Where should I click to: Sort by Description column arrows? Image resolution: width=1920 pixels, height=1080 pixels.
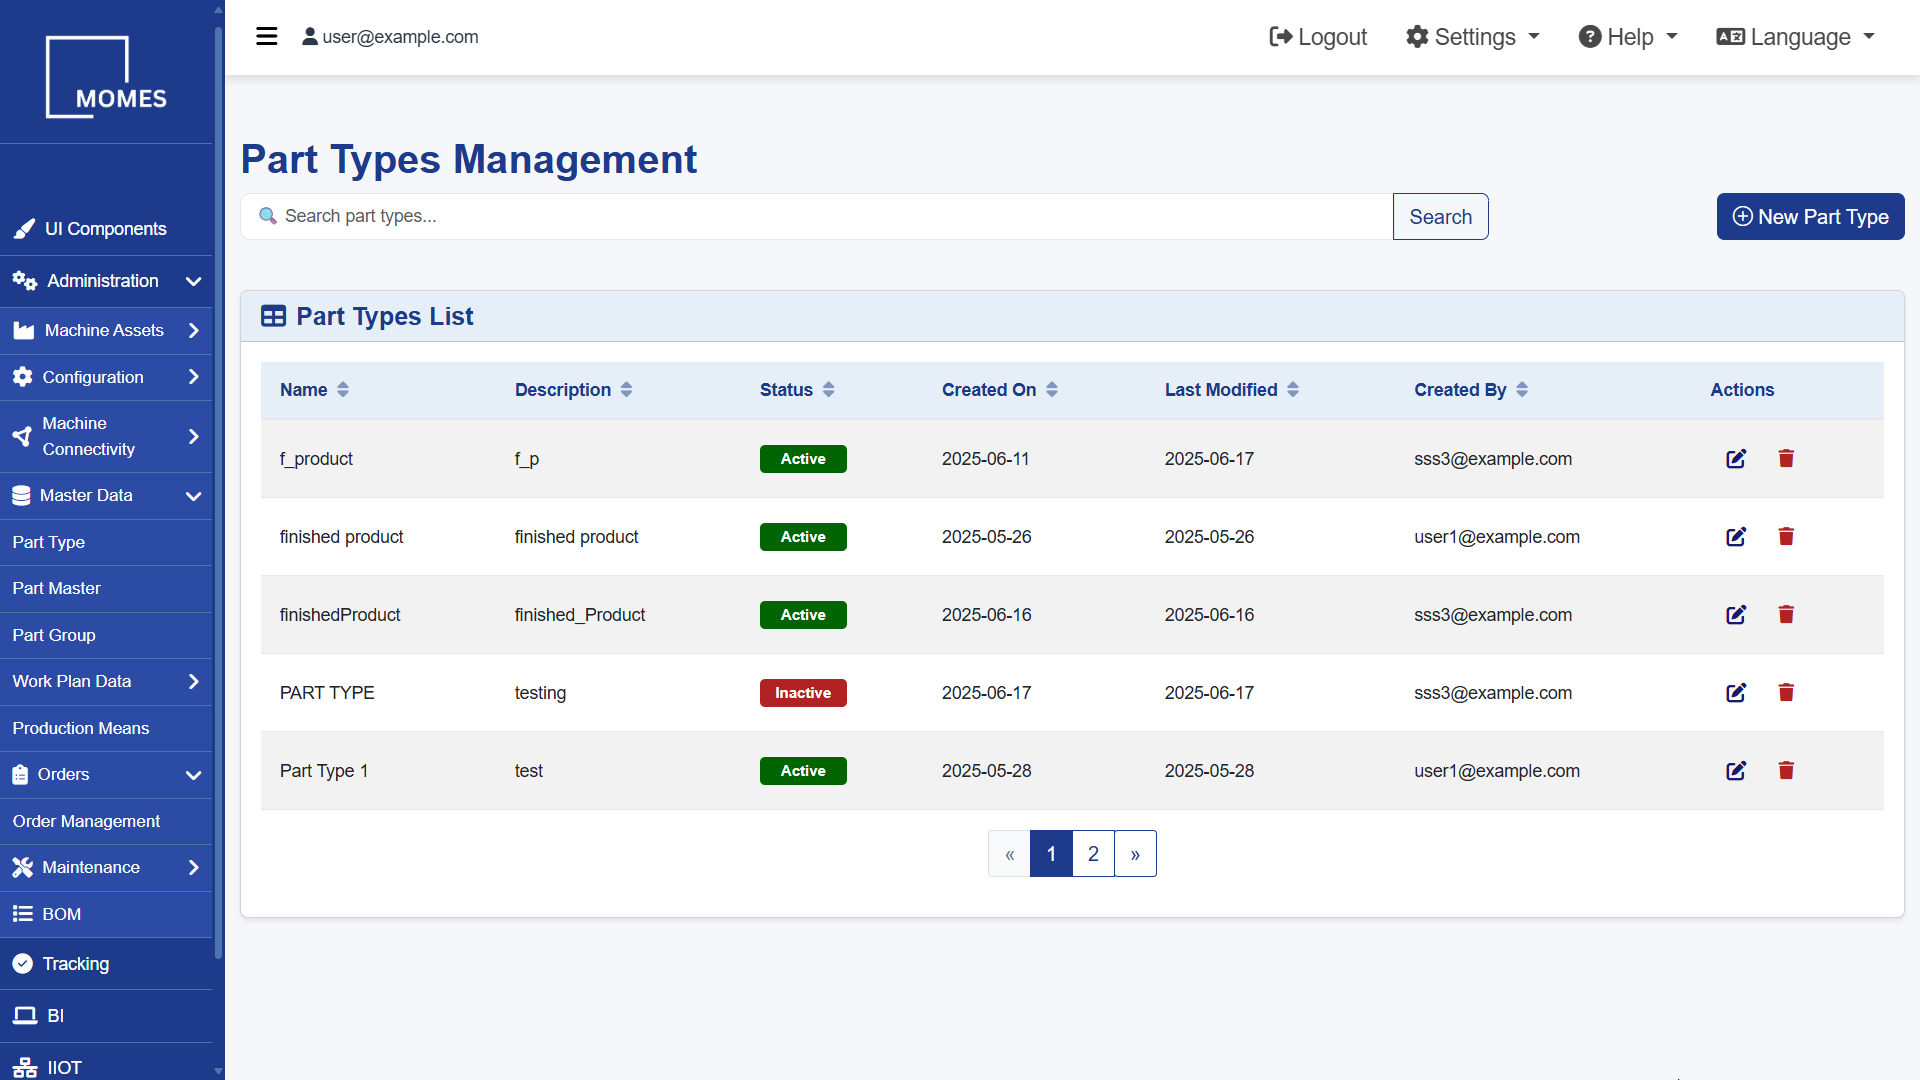[626, 390]
